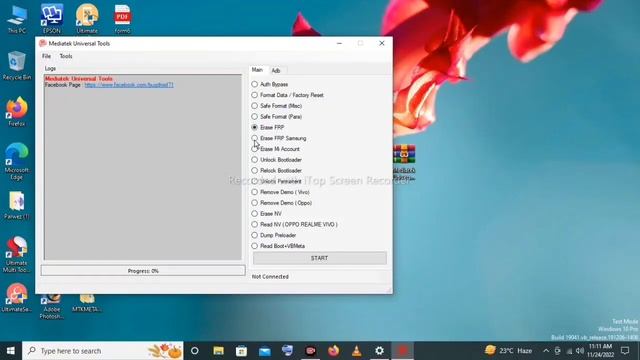Viewport: 640px width, 360px height.
Task: Click the volume speaker tray icon
Action: 580,351
